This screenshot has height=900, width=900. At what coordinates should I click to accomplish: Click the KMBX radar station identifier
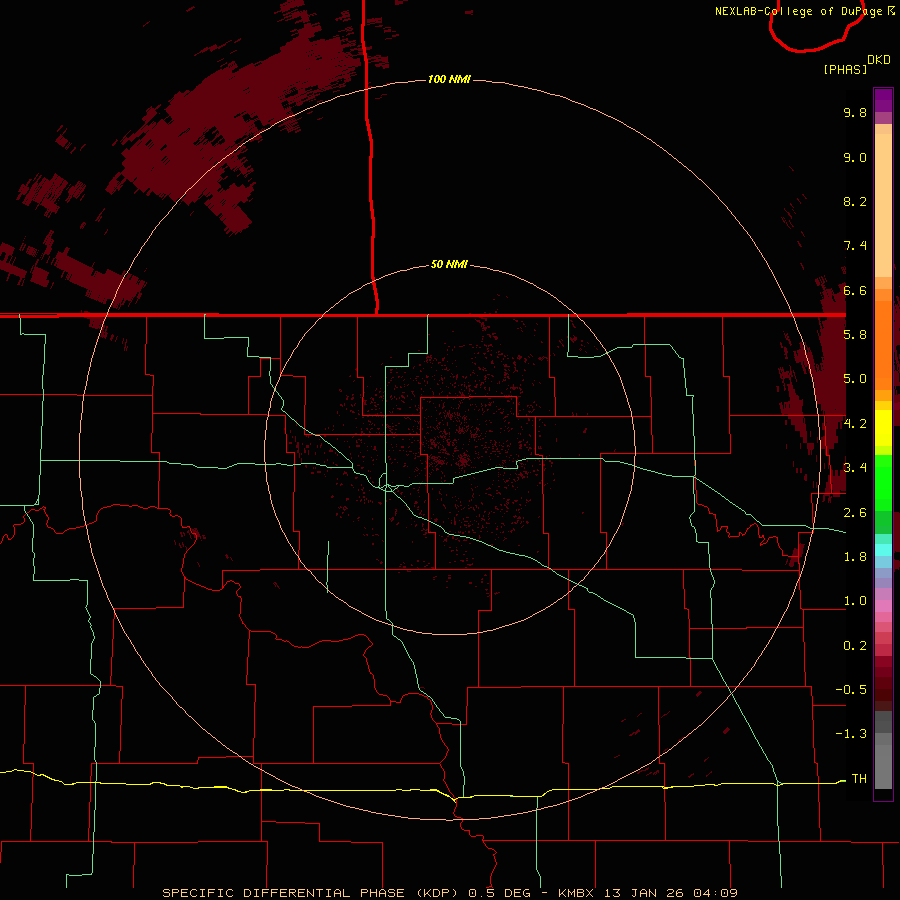tap(576, 893)
